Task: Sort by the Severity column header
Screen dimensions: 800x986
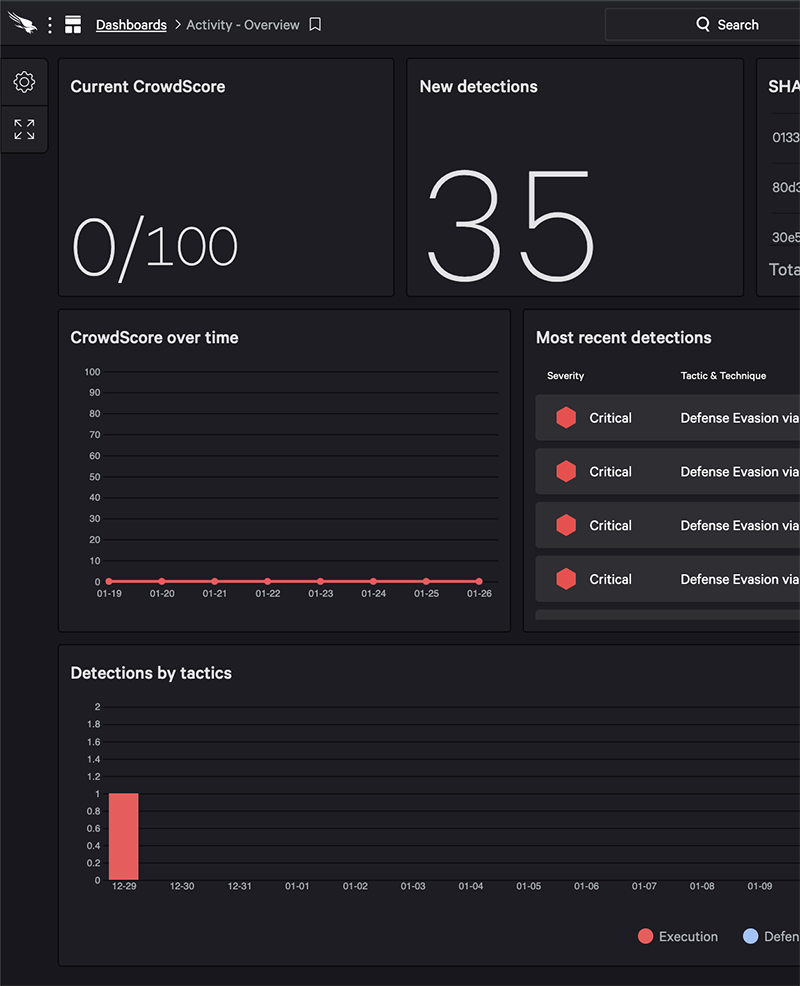Action: 565,376
